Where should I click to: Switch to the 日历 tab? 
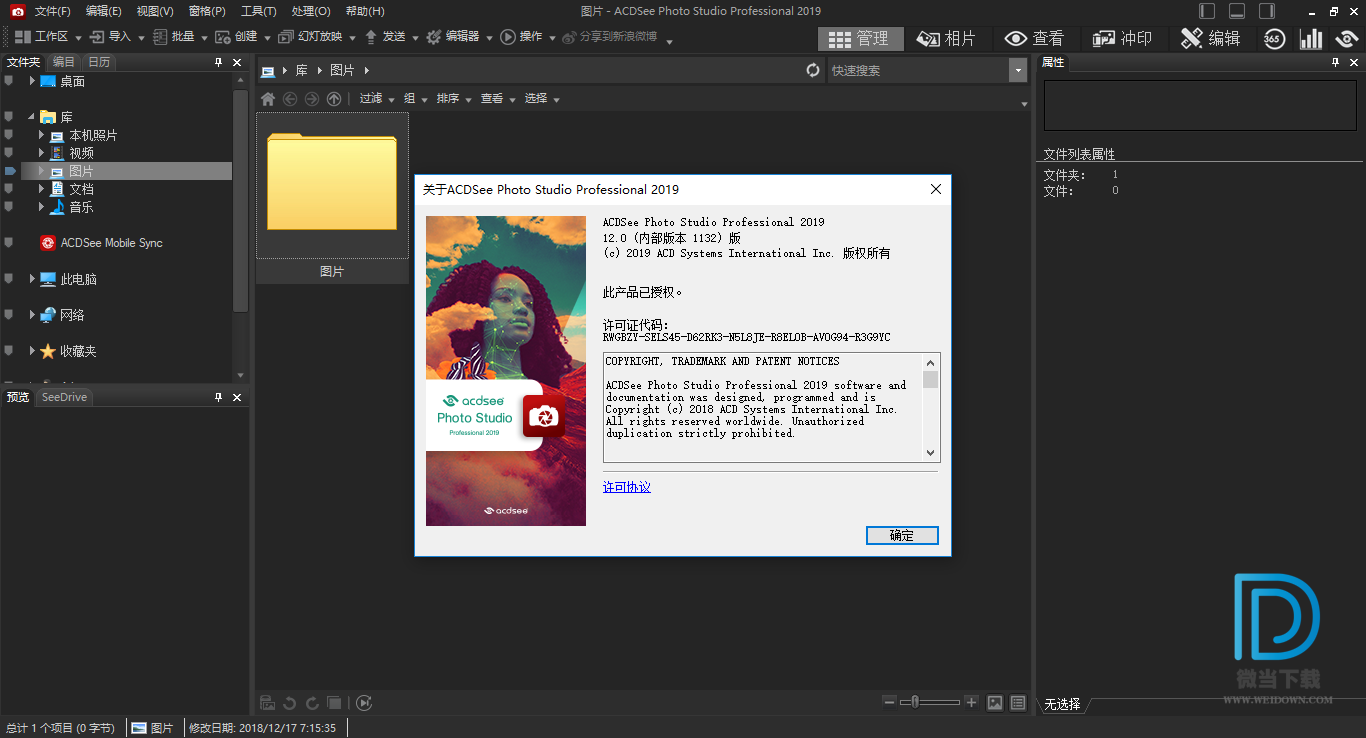(99, 62)
